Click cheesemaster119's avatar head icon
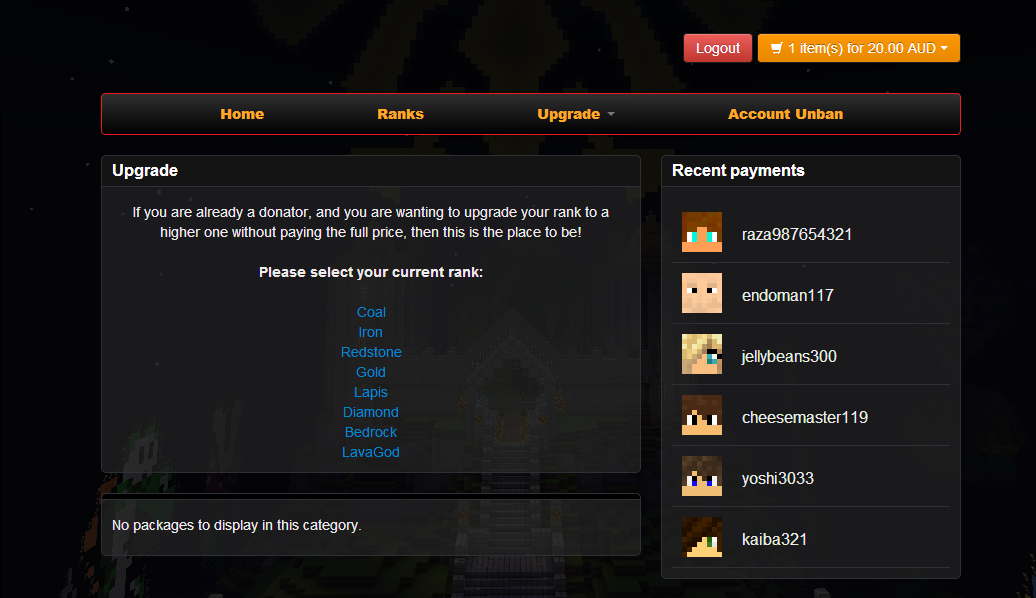Viewport: 1036px width, 598px height. point(702,415)
